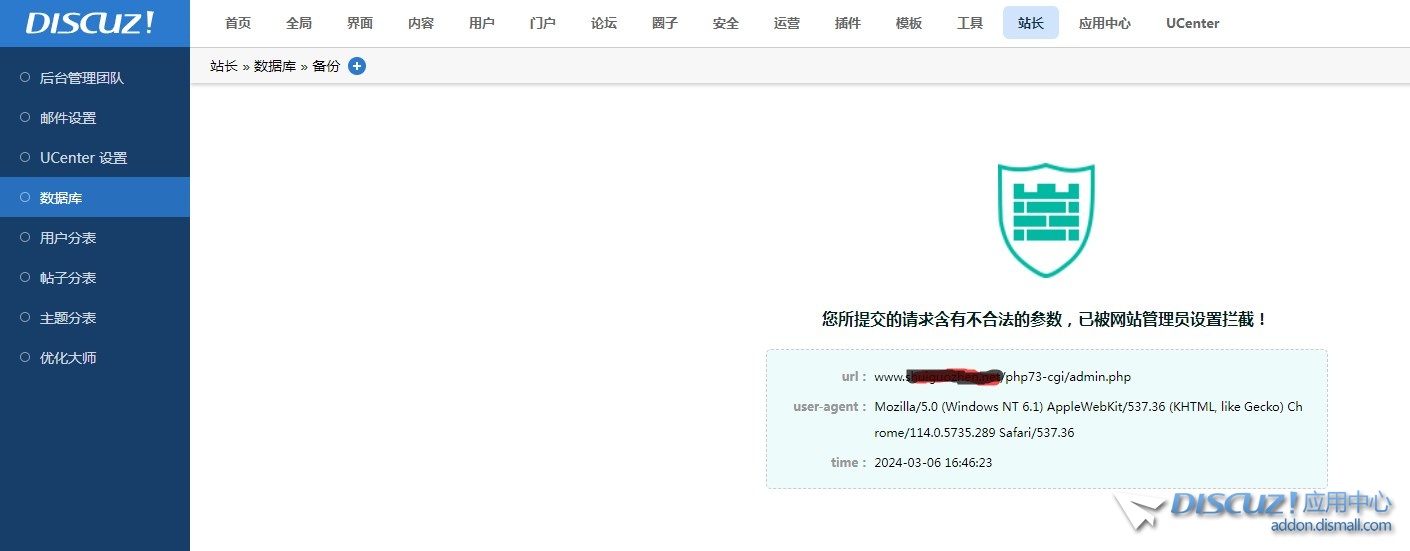Open 用户分表 sidebar entry
Image resolution: width=1410 pixels, height=551 pixels.
pyautogui.click(x=68, y=238)
